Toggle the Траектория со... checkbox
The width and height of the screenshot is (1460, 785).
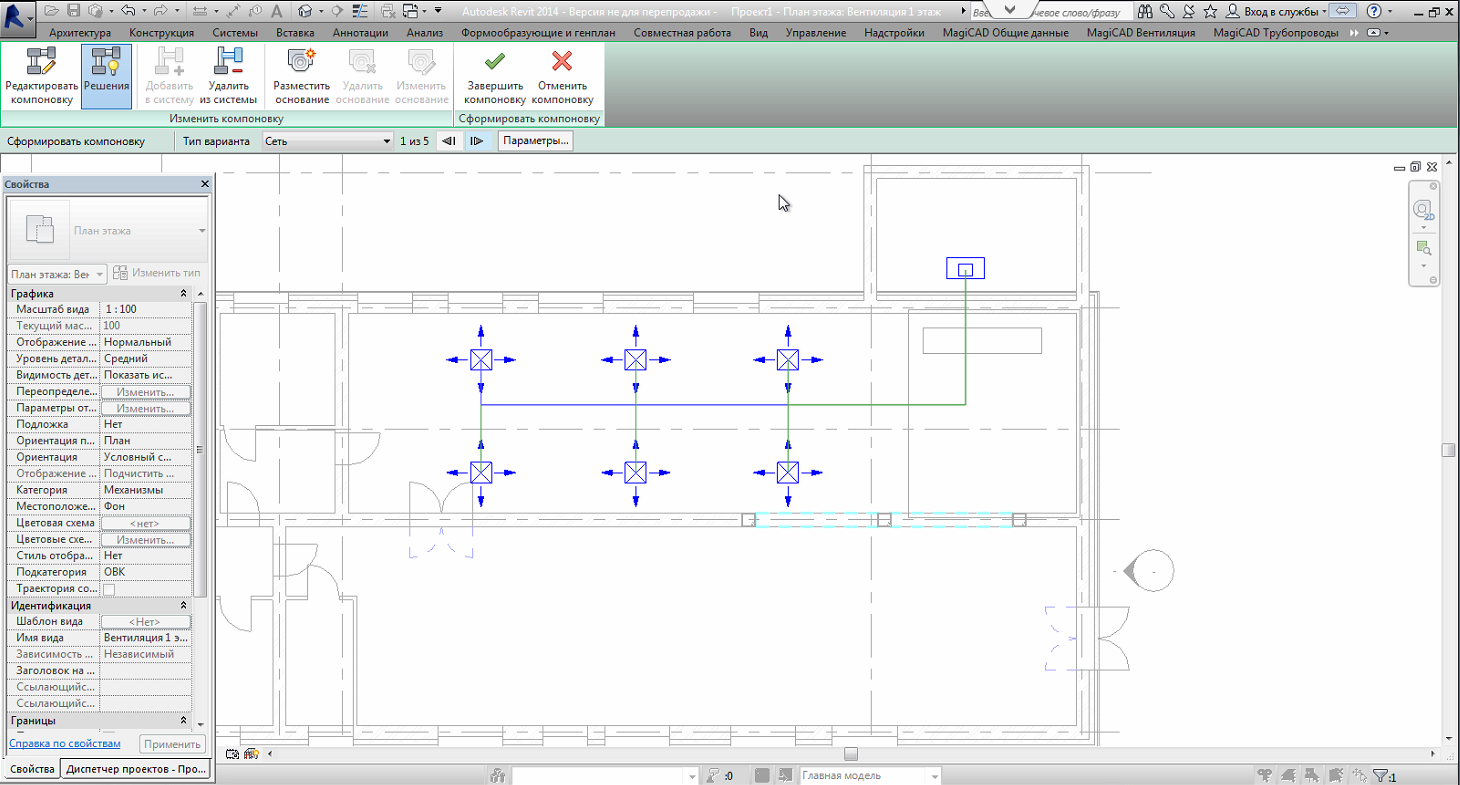[x=109, y=589]
